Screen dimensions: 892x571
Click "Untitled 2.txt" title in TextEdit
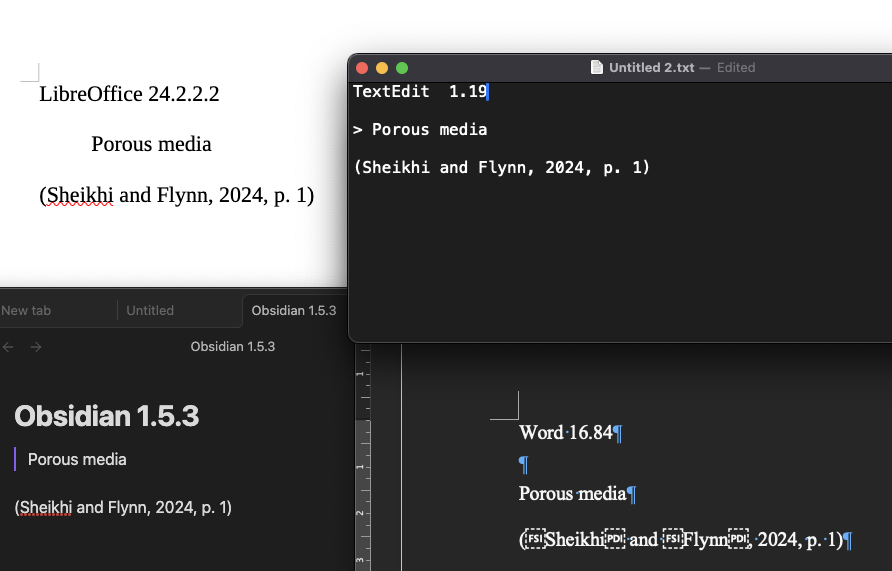[x=651, y=68]
